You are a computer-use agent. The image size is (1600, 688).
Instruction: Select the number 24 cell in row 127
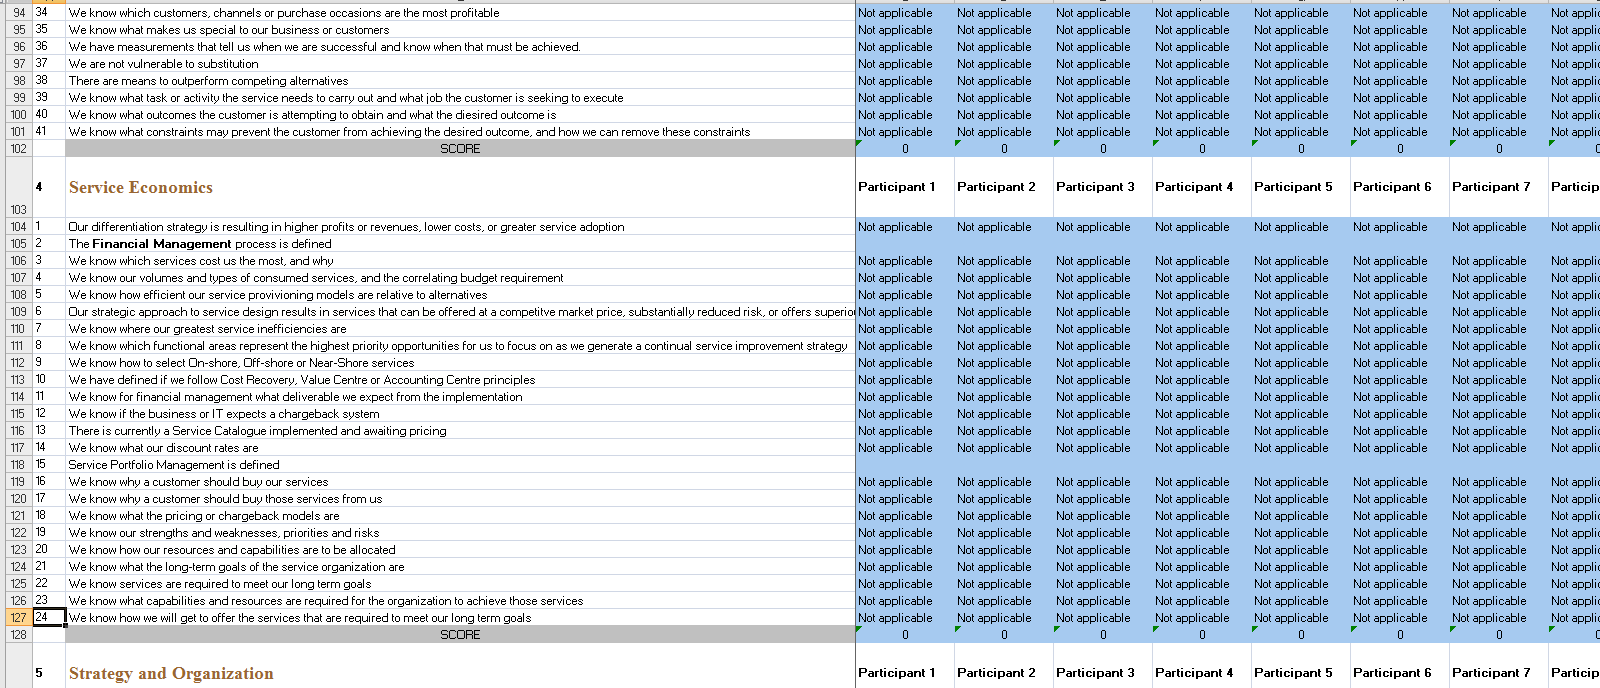[49, 618]
